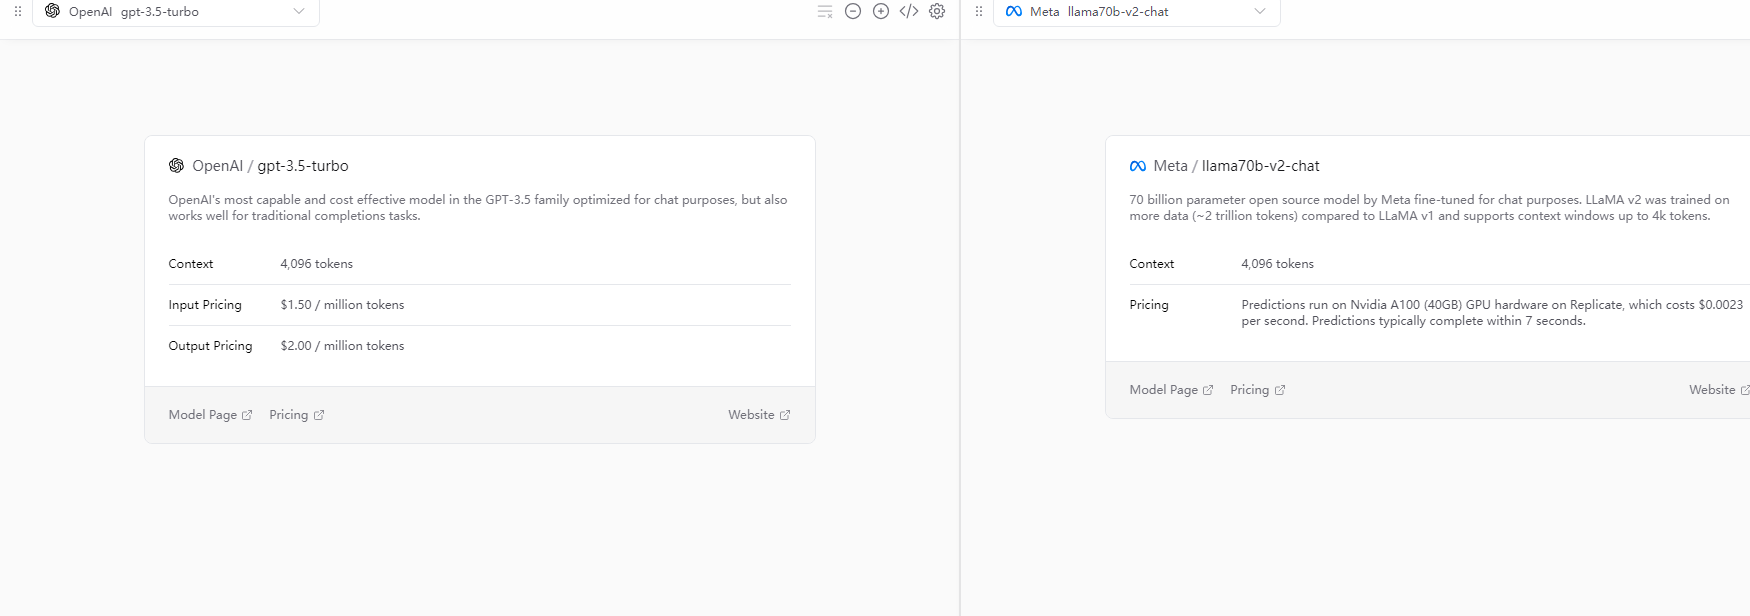Click the '$2.00 / million tokens' value

pos(342,346)
